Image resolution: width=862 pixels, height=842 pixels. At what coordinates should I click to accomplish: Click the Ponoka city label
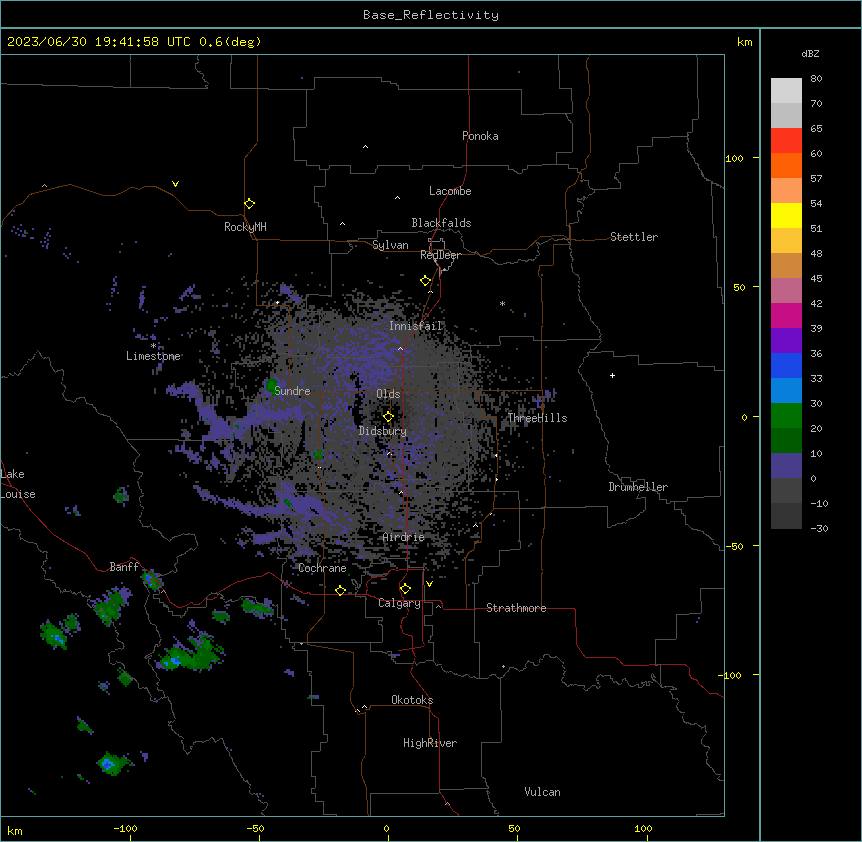coord(480,136)
